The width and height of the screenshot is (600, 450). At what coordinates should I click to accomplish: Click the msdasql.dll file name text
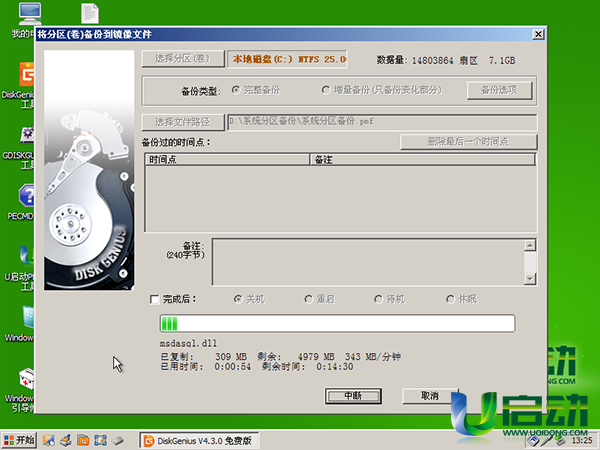[188, 343]
